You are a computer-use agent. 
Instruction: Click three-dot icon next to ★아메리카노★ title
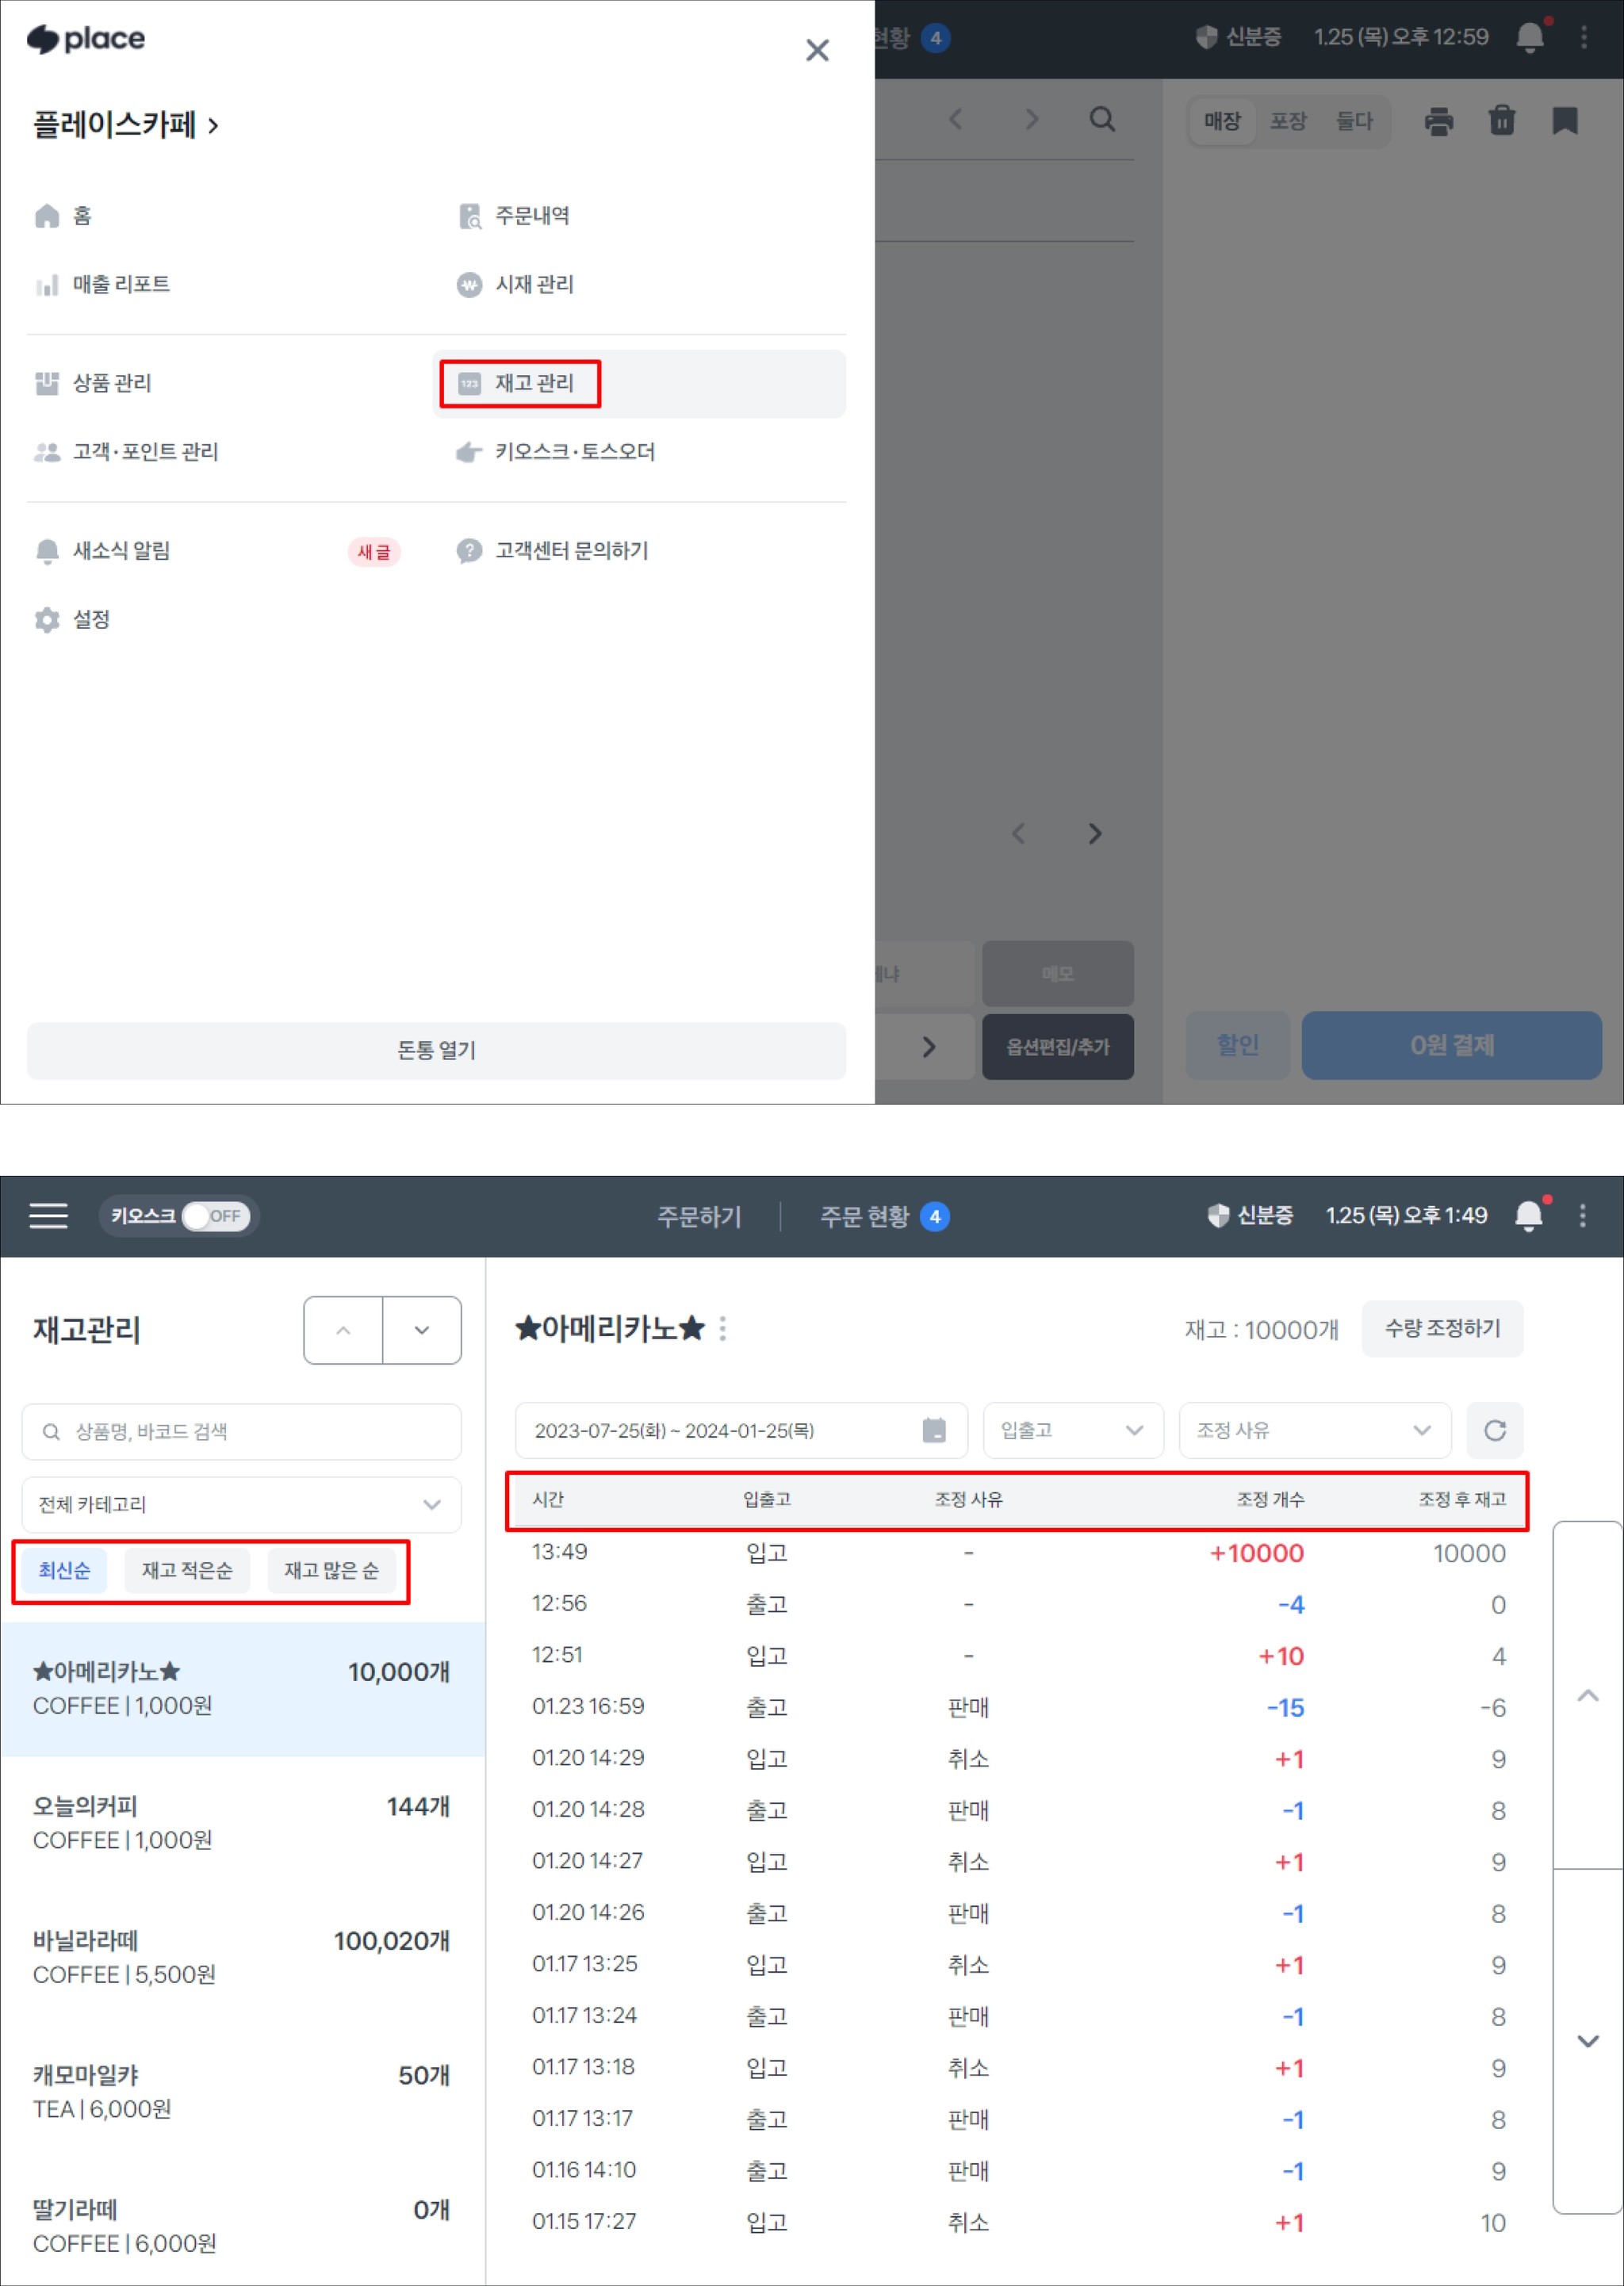click(x=723, y=1329)
